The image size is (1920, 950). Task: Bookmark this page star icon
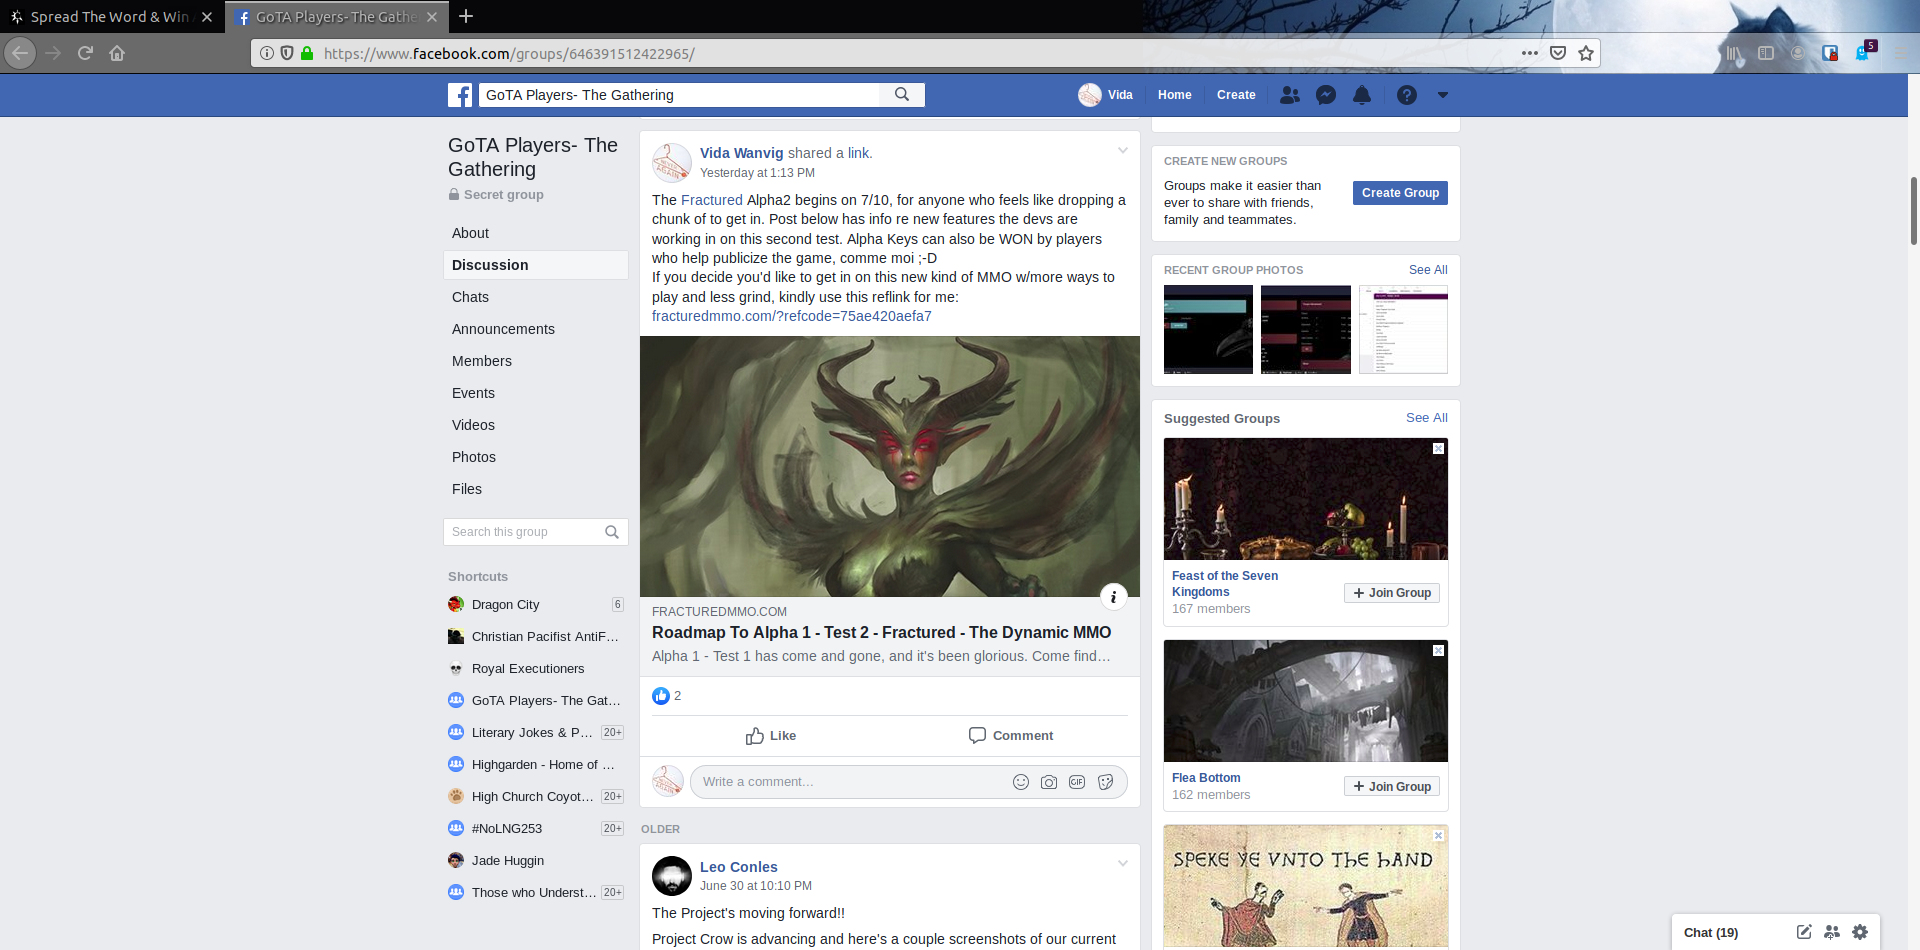(x=1586, y=53)
